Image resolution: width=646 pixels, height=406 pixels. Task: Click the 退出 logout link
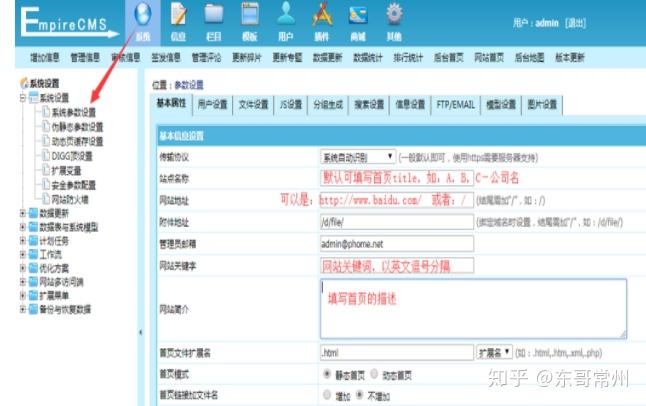pyautogui.click(x=576, y=23)
